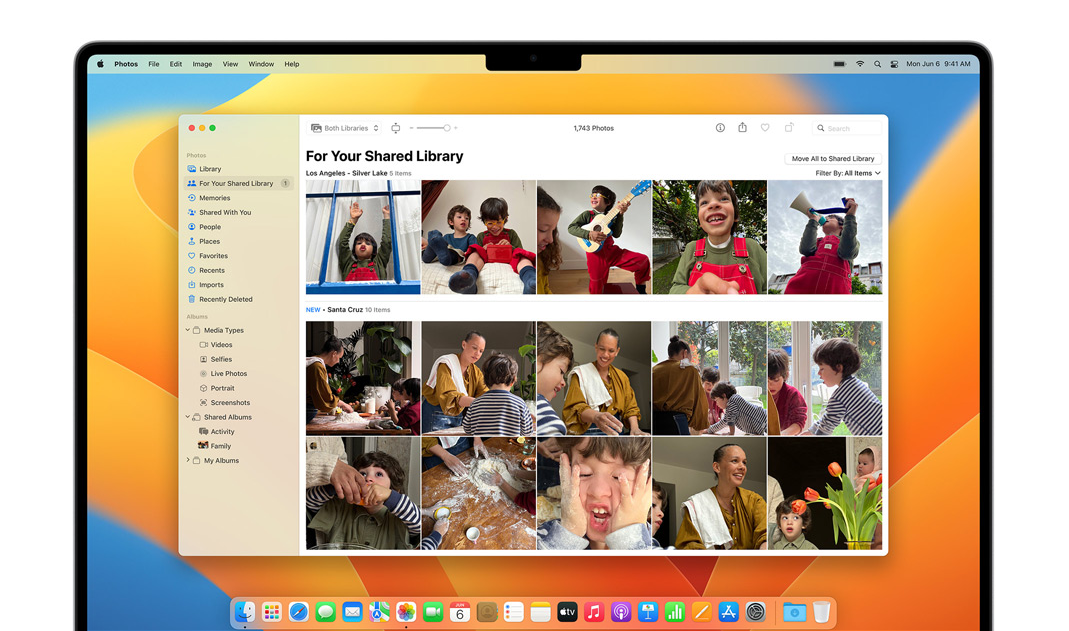Select the flour-covered dough table photo
Image resolution: width=1069 pixels, height=631 pixels.
click(479, 493)
